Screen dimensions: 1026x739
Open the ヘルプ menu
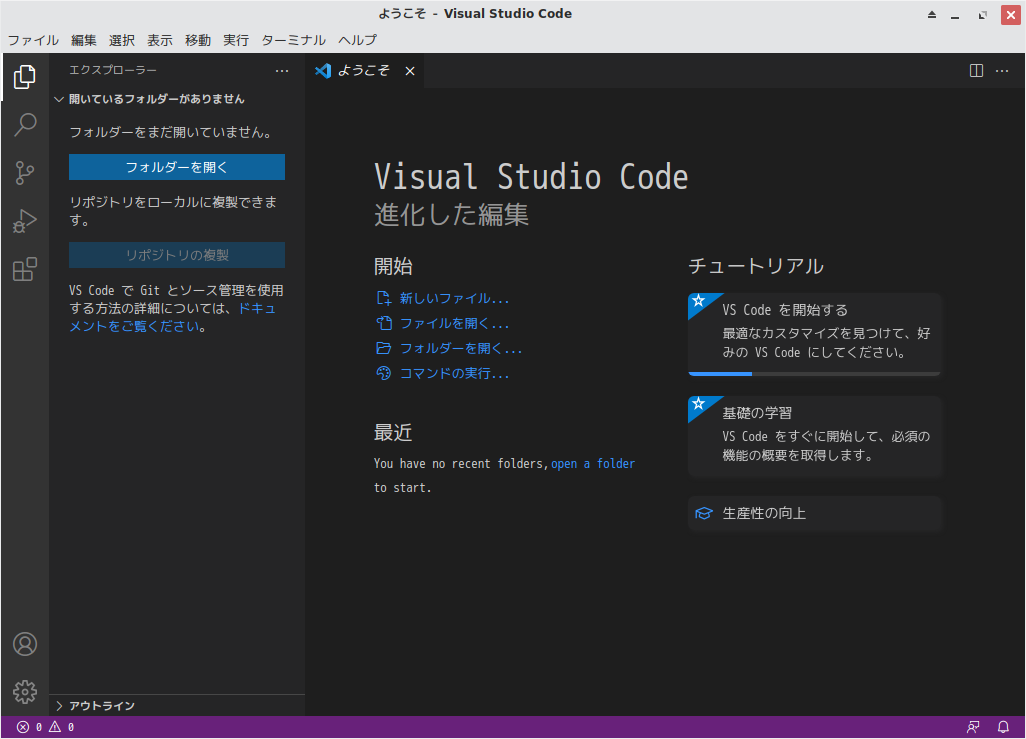coord(357,41)
